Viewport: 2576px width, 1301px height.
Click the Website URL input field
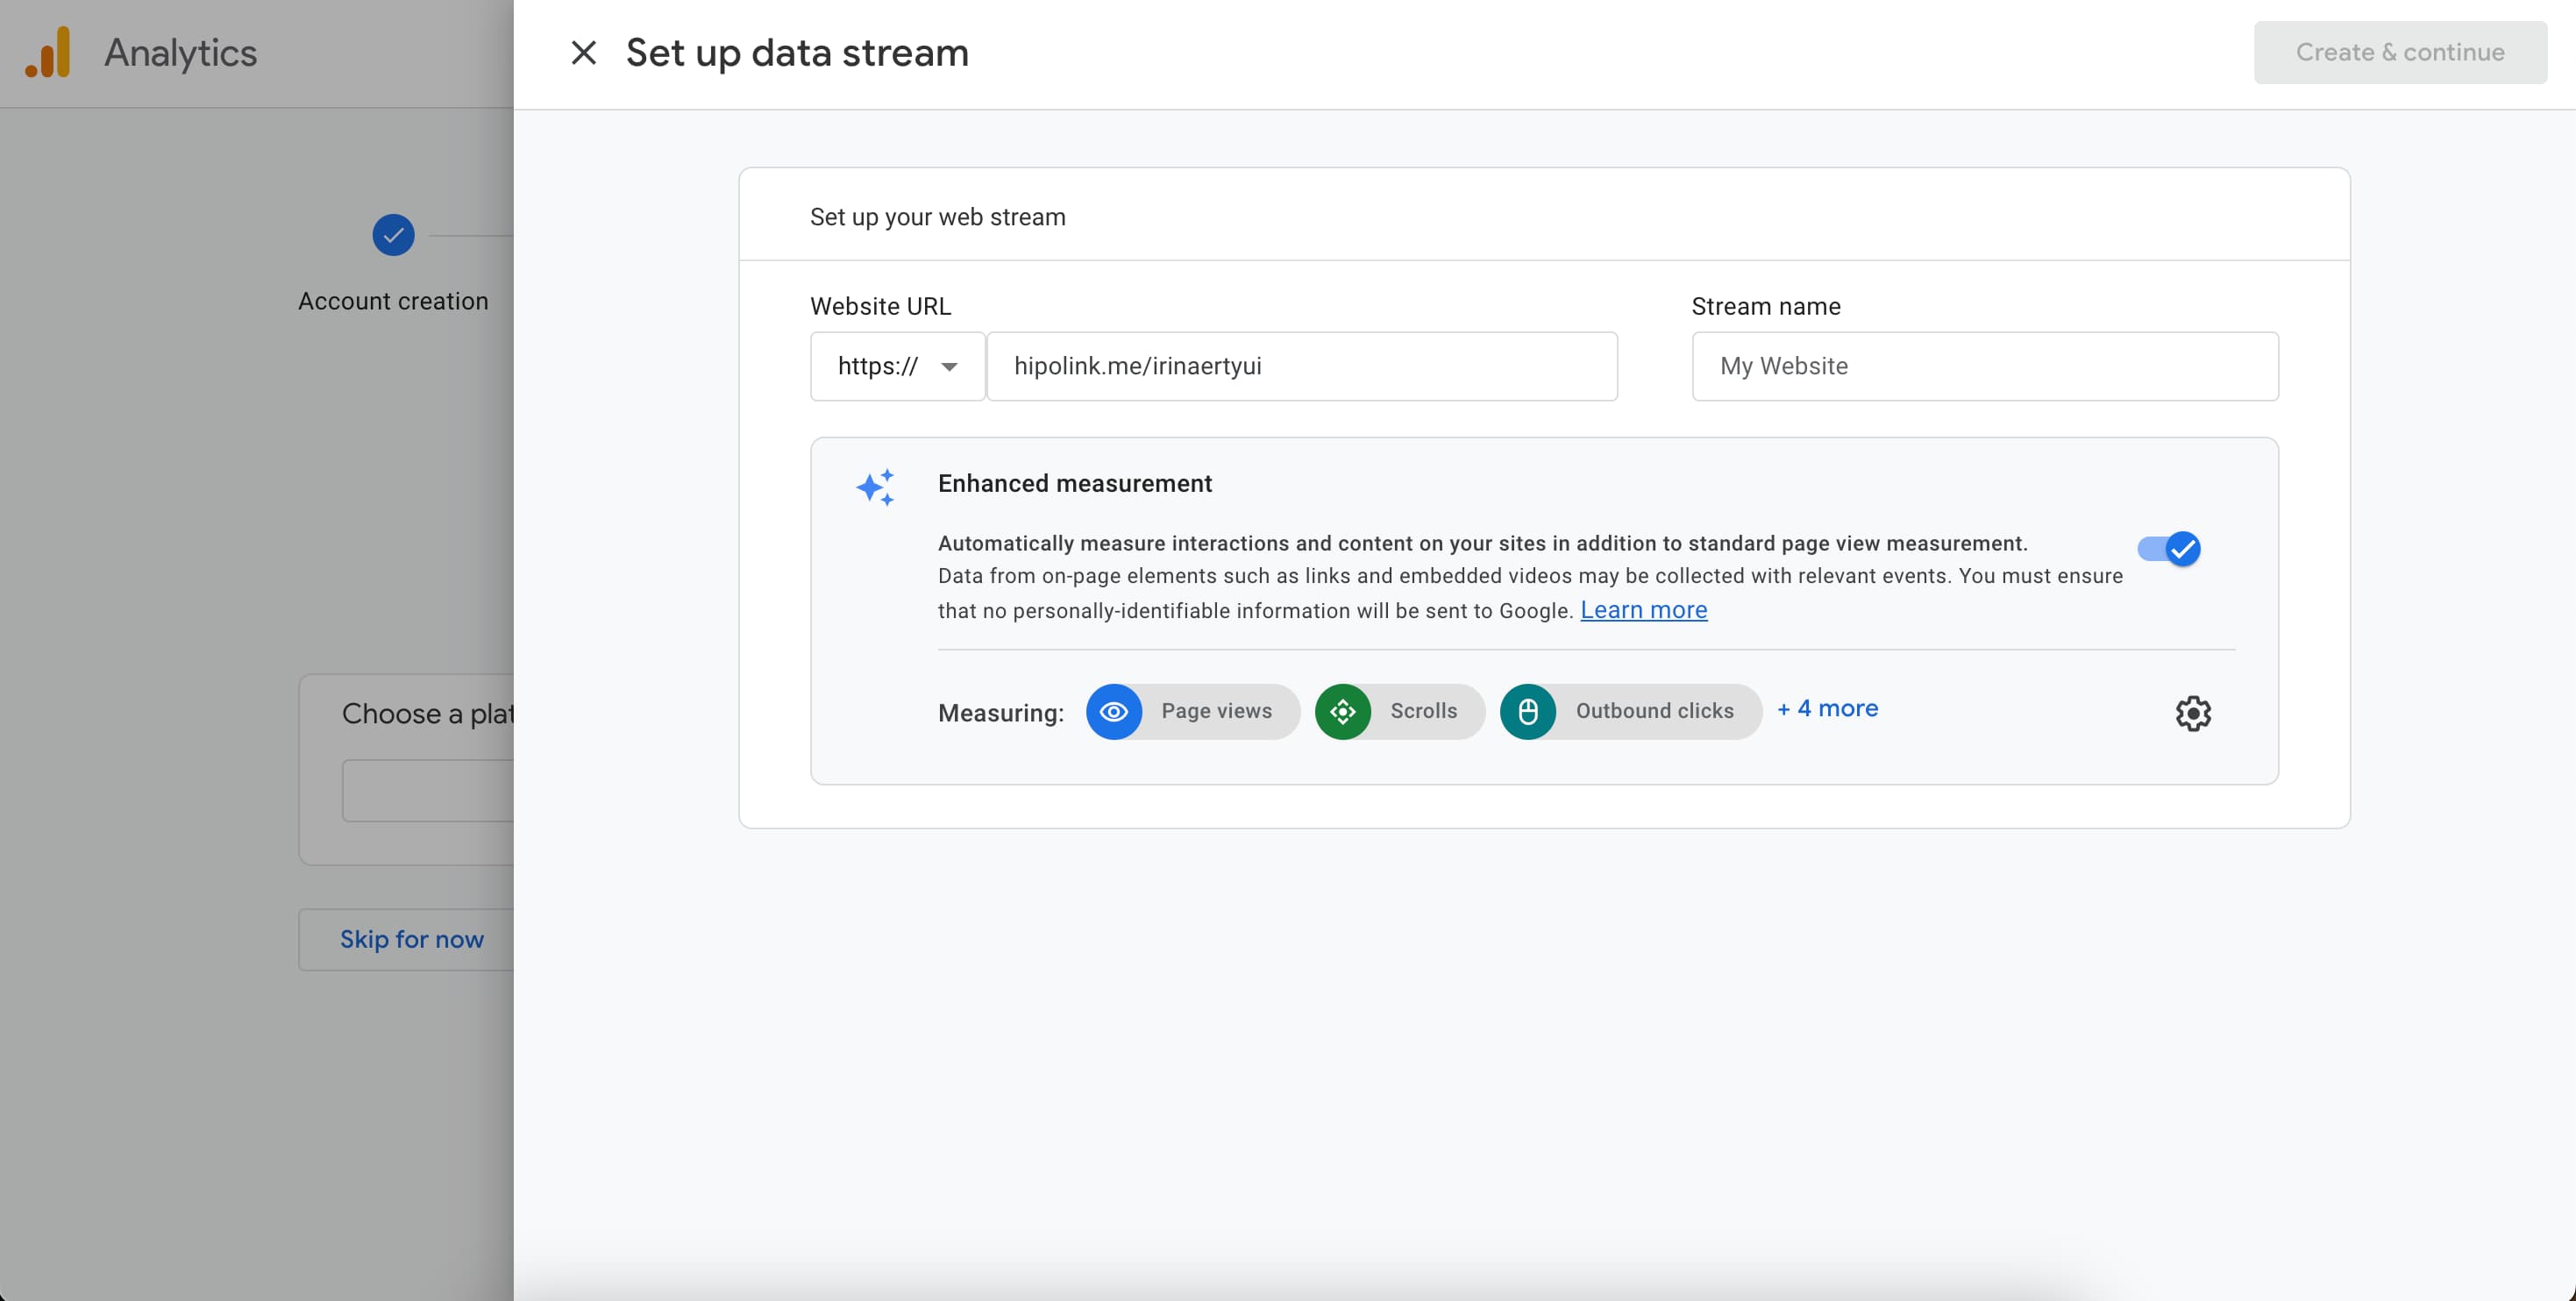[1300, 366]
